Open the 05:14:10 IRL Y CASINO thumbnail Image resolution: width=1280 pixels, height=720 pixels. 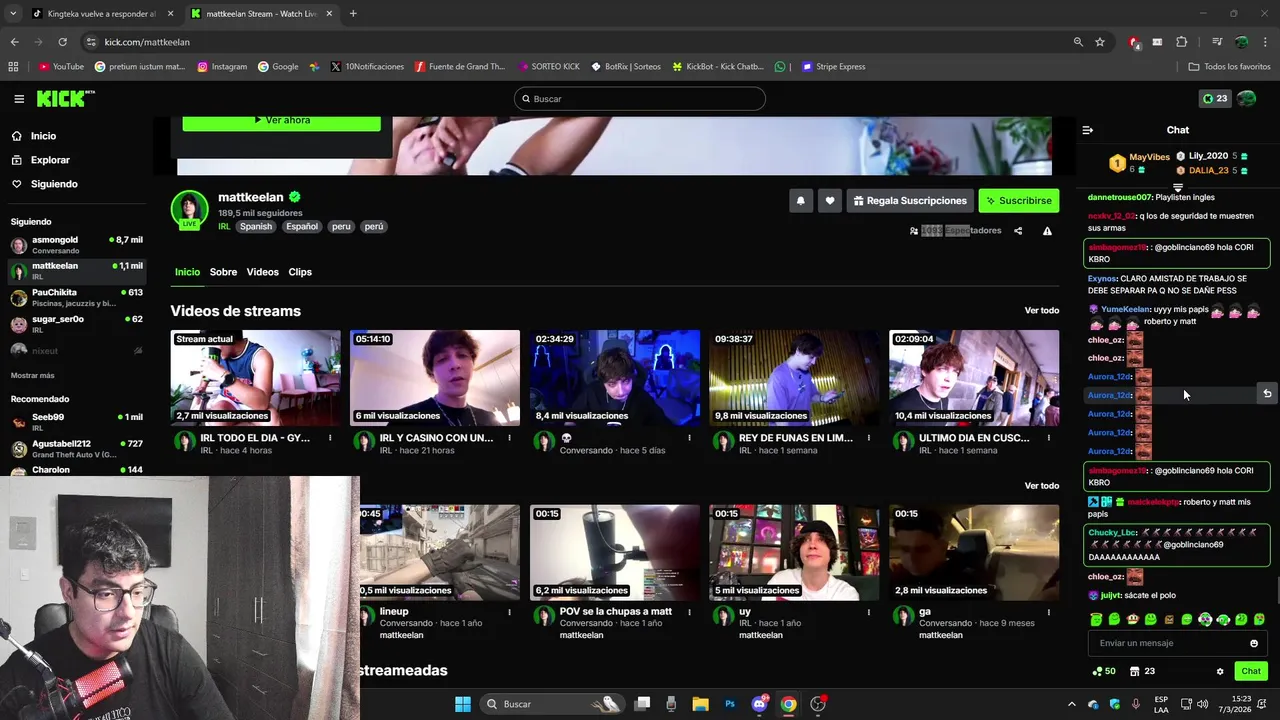[435, 378]
